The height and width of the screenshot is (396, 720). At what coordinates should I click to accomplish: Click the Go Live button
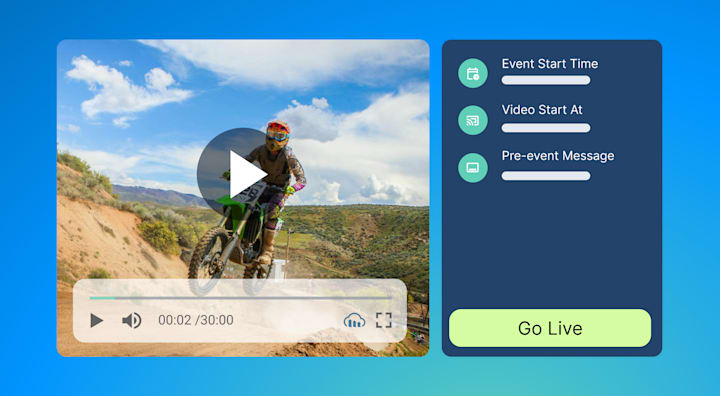[550, 328]
